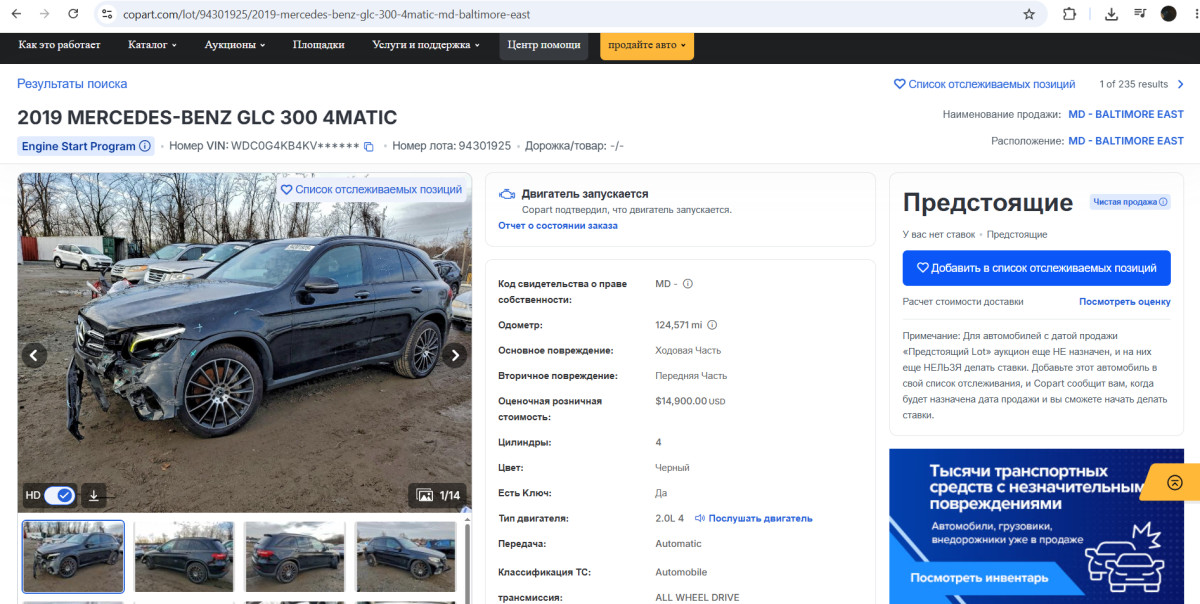Click Ходовая Часть primary damage value
1200x604 pixels.
[x=688, y=351]
